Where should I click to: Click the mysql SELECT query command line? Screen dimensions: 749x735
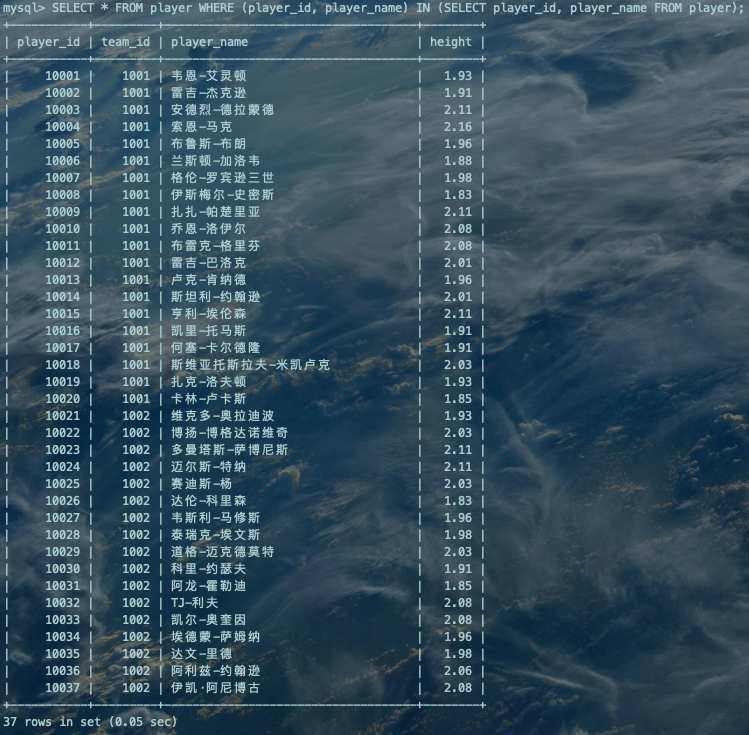click(x=374, y=8)
